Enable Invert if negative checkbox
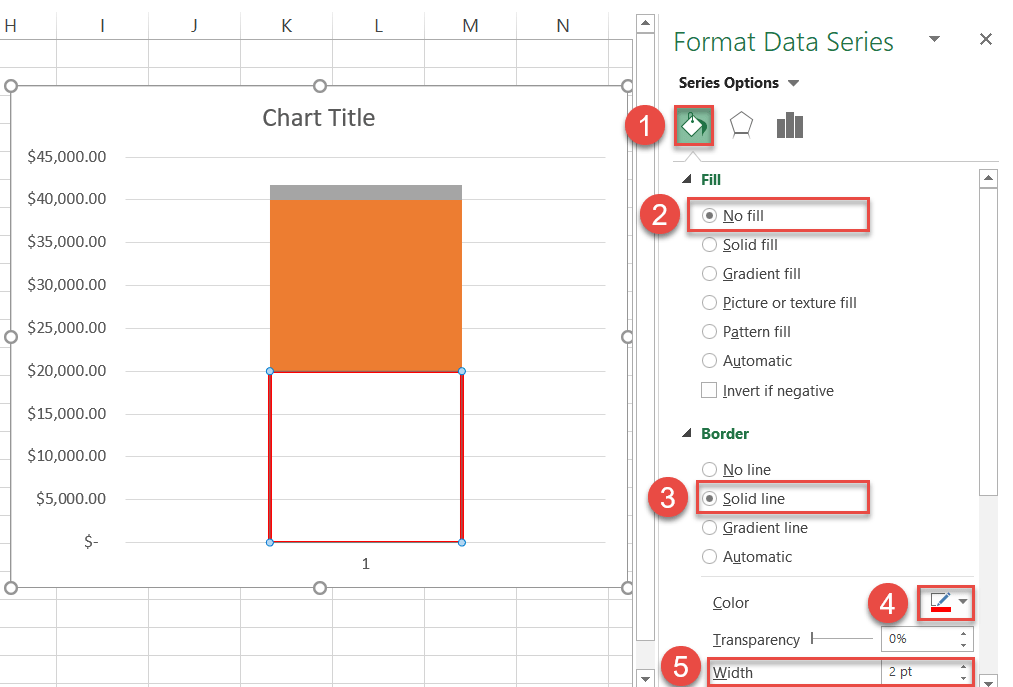The width and height of the screenshot is (1013, 687). coord(710,391)
